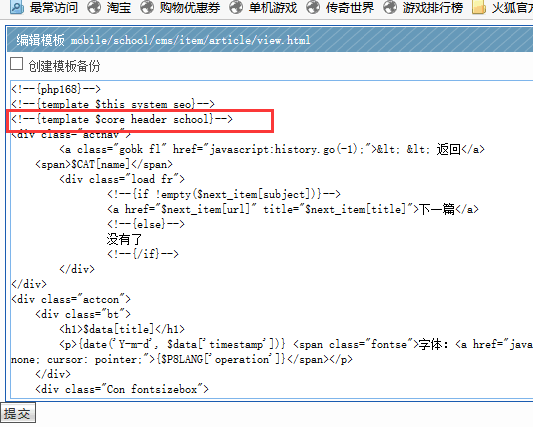The height and width of the screenshot is (427, 533).
Task: Open the 购物优惠券 bookmark
Action: pyautogui.click(x=190, y=7)
